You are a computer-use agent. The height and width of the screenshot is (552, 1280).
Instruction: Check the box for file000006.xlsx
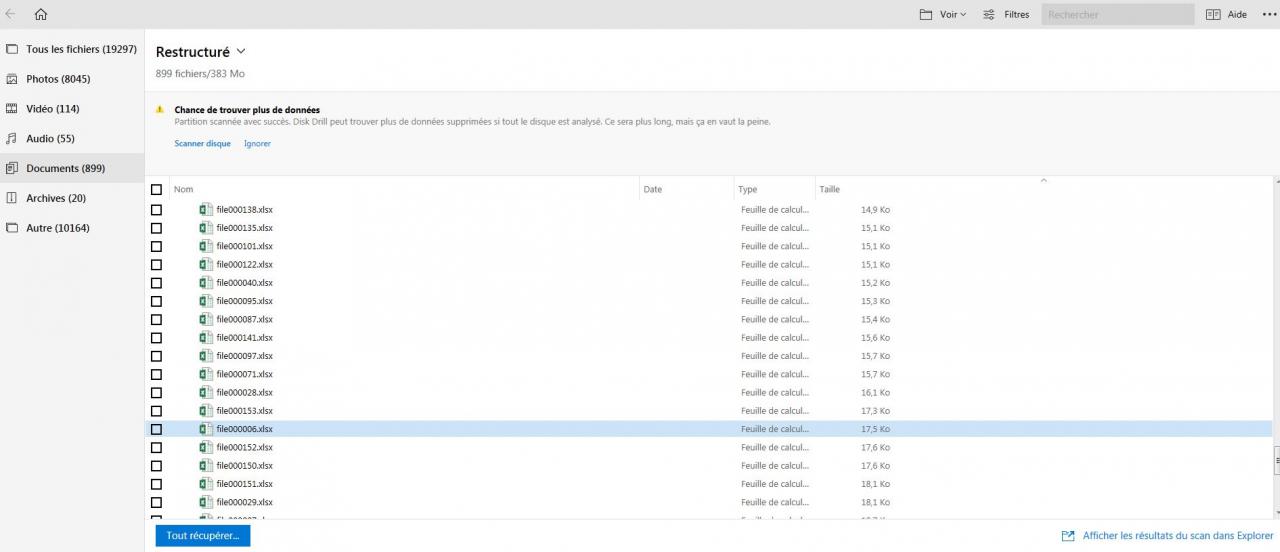tap(156, 429)
